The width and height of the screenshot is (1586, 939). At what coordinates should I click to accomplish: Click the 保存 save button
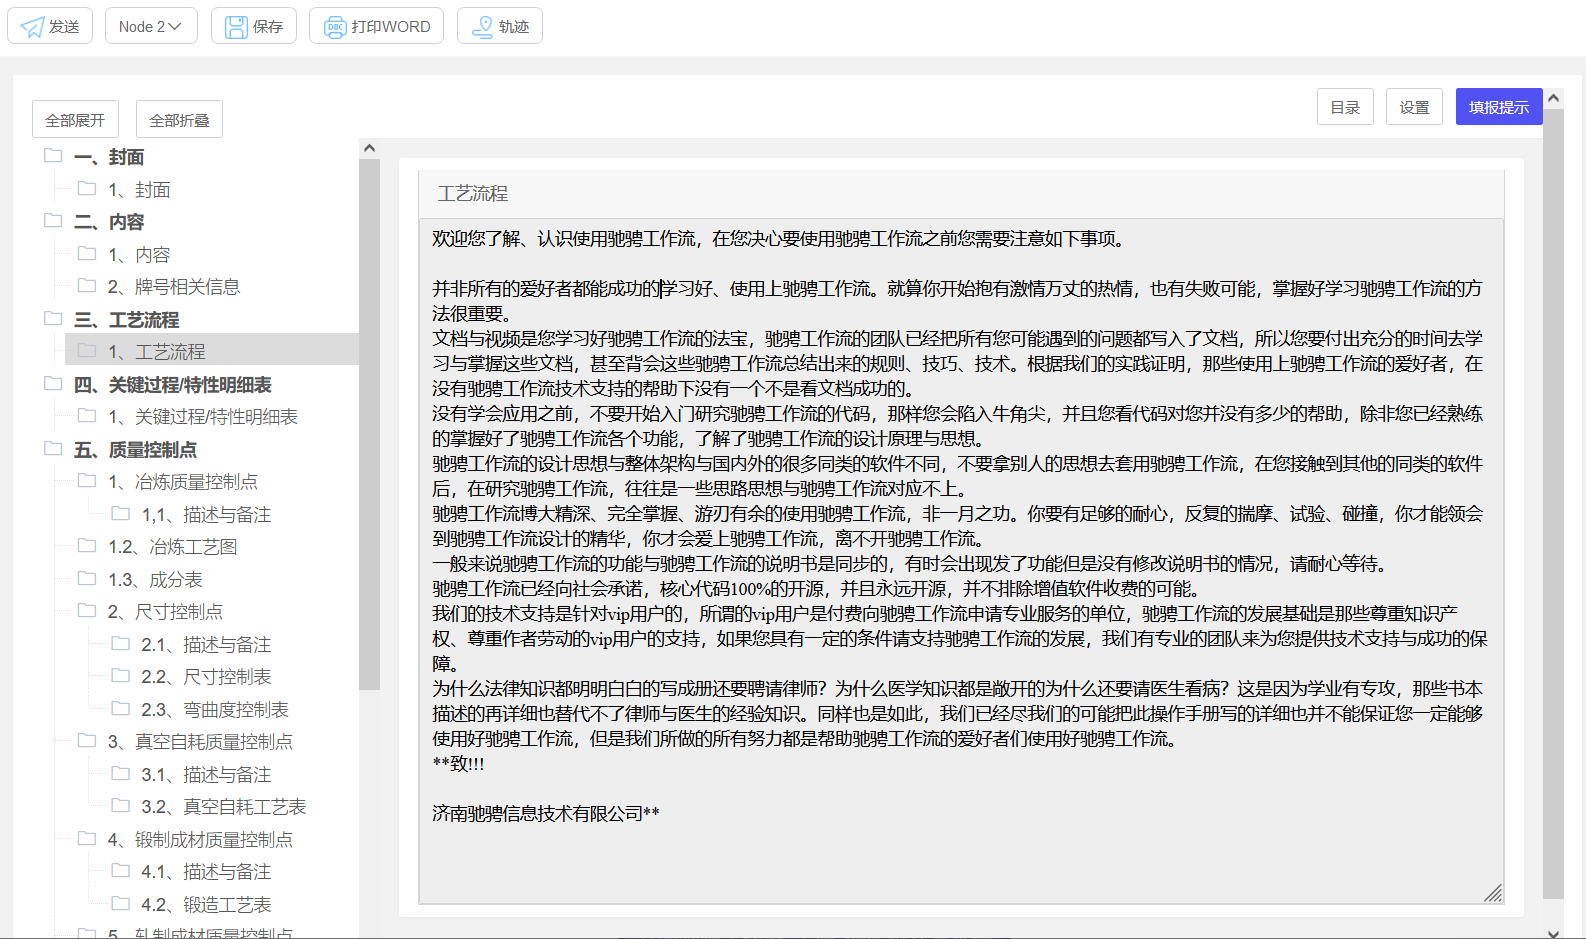pyautogui.click(x=254, y=26)
